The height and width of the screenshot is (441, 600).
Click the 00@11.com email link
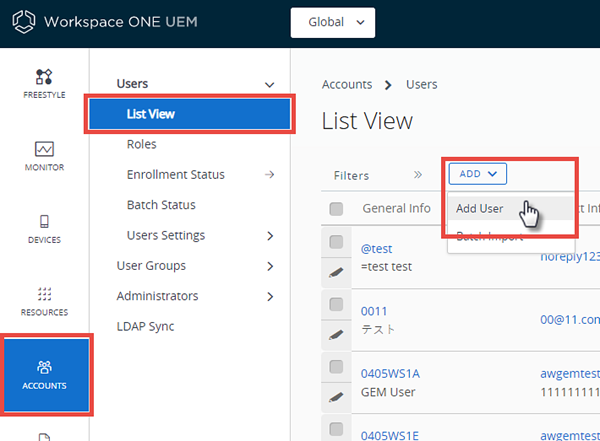point(570,320)
